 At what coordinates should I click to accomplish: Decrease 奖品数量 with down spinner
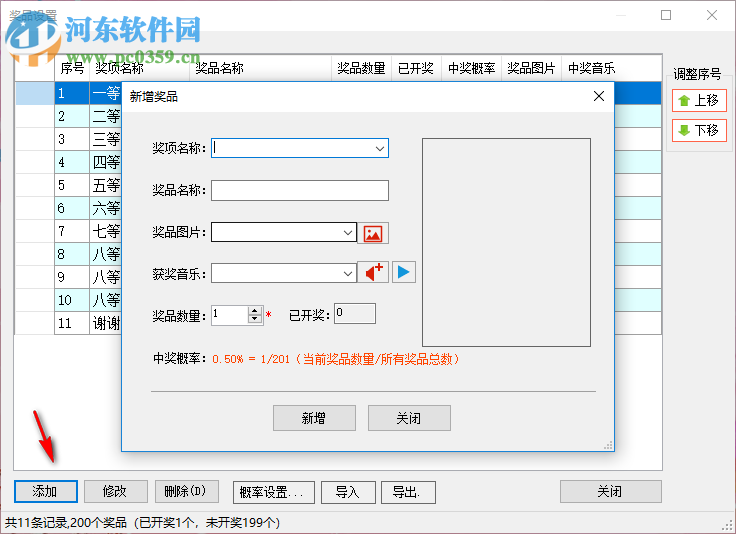pyautogui.click(x=254, y=319)
